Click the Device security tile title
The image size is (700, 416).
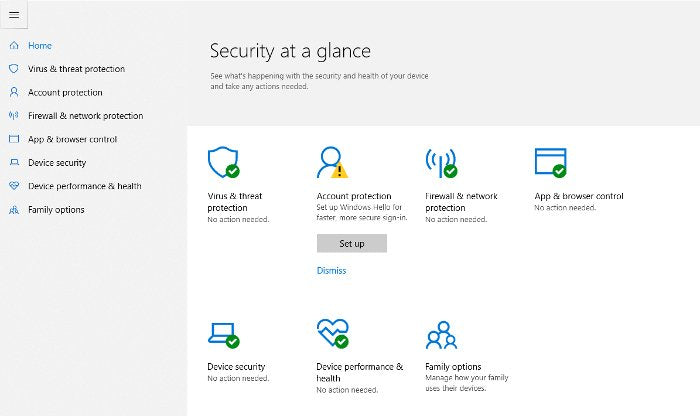[236, 367]
